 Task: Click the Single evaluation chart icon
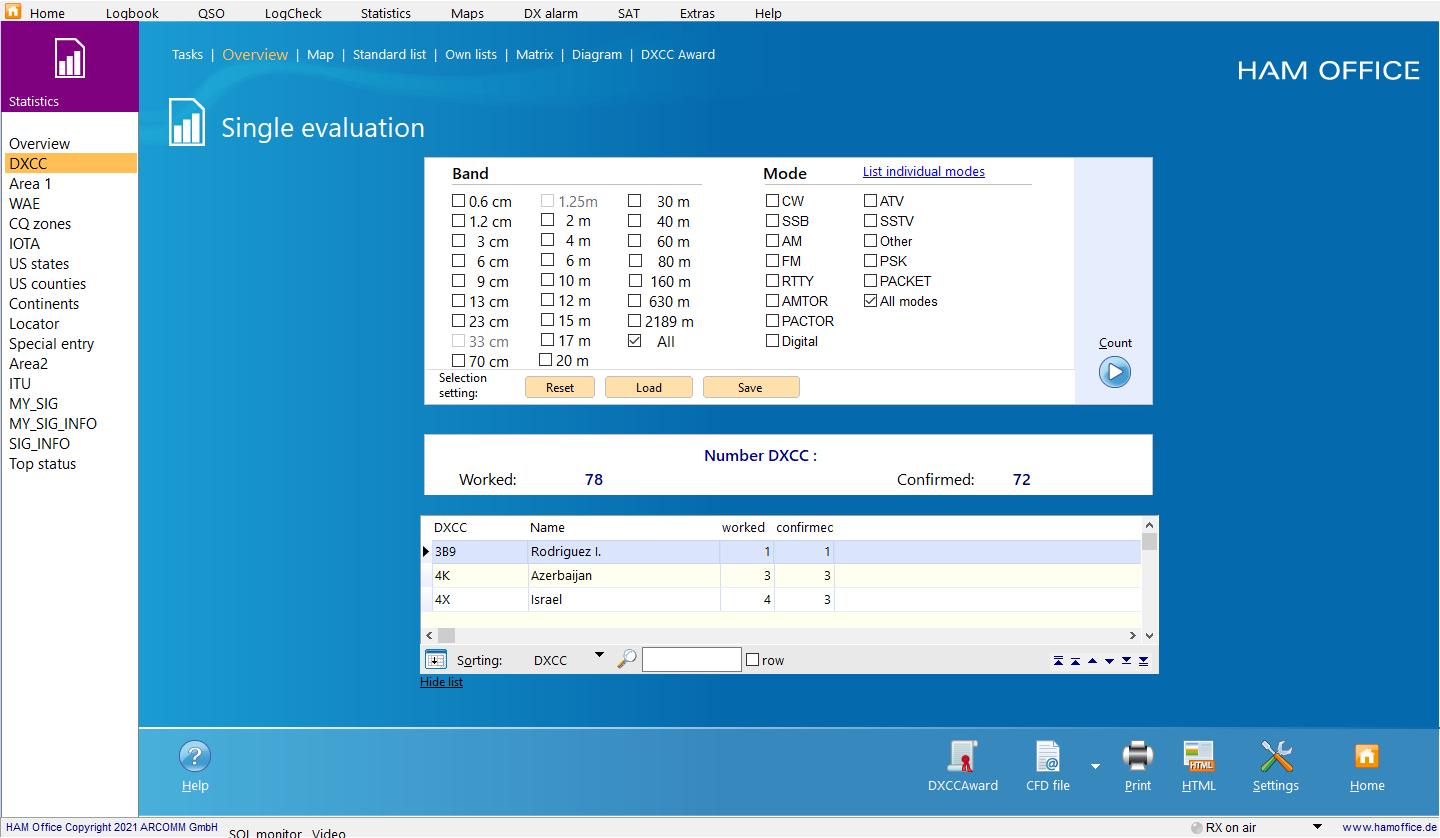187,122
